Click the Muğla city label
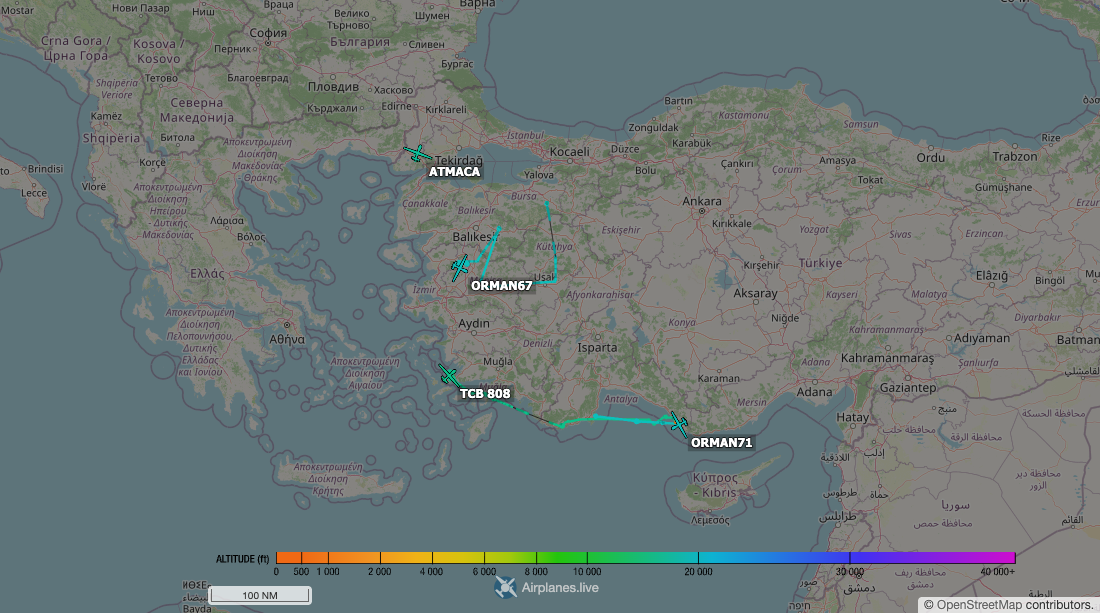This screenshot has height=613, width=1100. (x=497, y=361)
